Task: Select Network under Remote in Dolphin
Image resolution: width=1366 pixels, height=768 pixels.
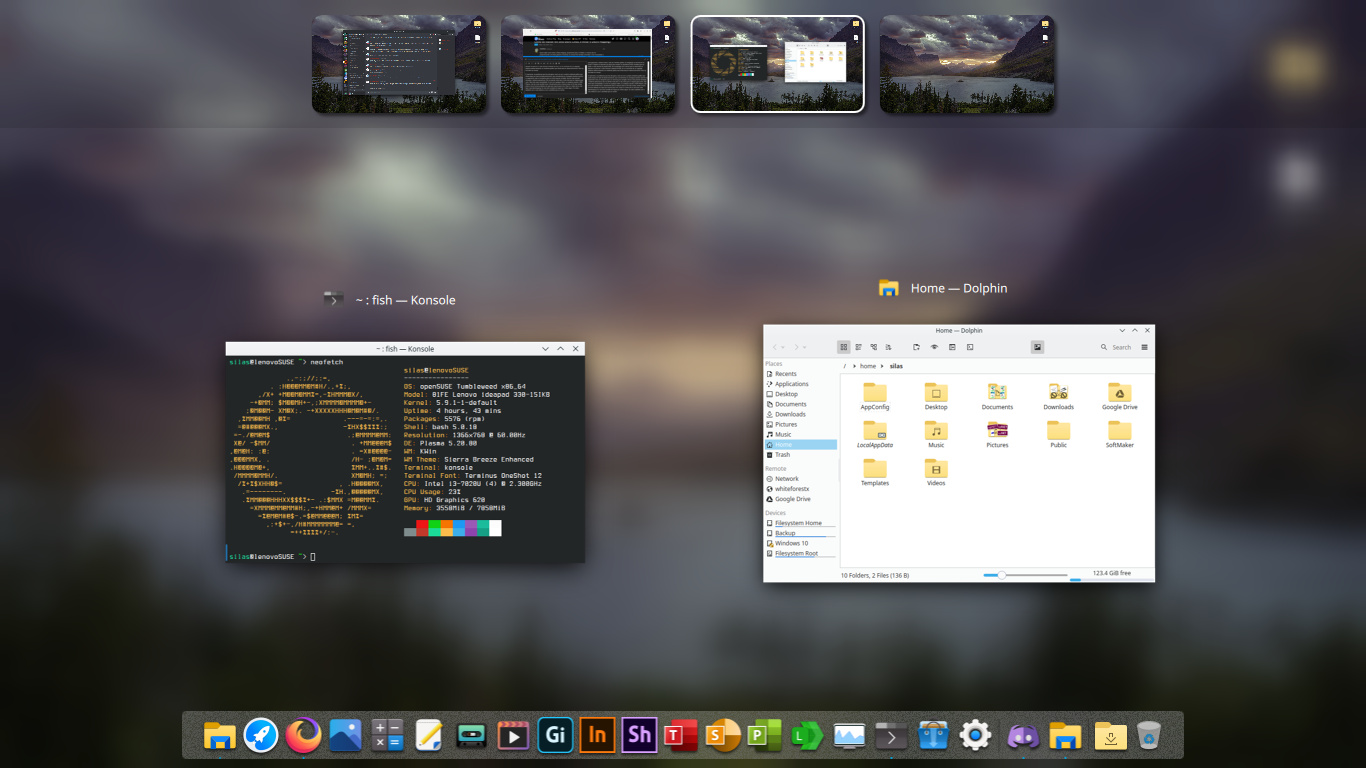Action: tap(786, 479)
